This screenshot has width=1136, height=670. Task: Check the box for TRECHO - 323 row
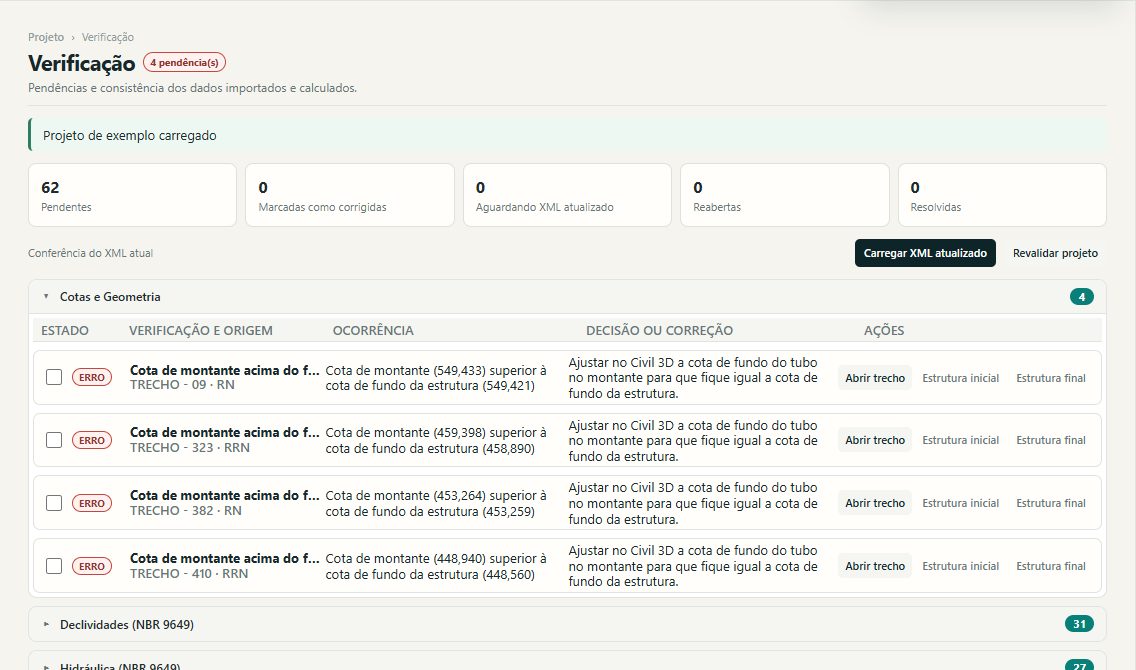pos(54,440)
